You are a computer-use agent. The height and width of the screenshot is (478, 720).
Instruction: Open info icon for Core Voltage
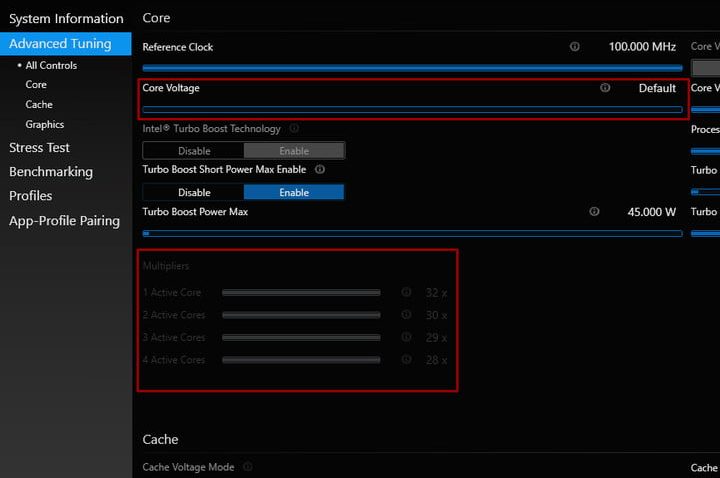point(605,87)
